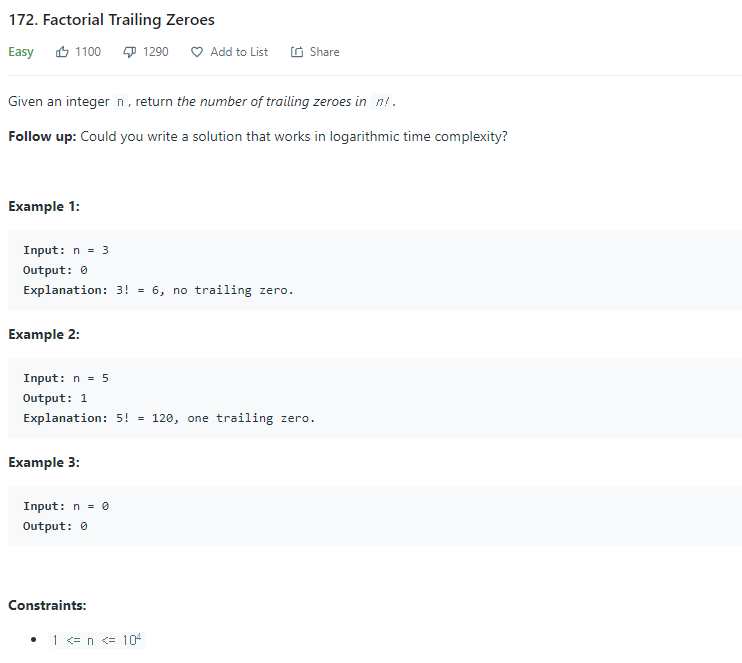Click the Constraints heading
Image resolution: width=742 pixels, height=663 pixels.
tap(47, 605)
